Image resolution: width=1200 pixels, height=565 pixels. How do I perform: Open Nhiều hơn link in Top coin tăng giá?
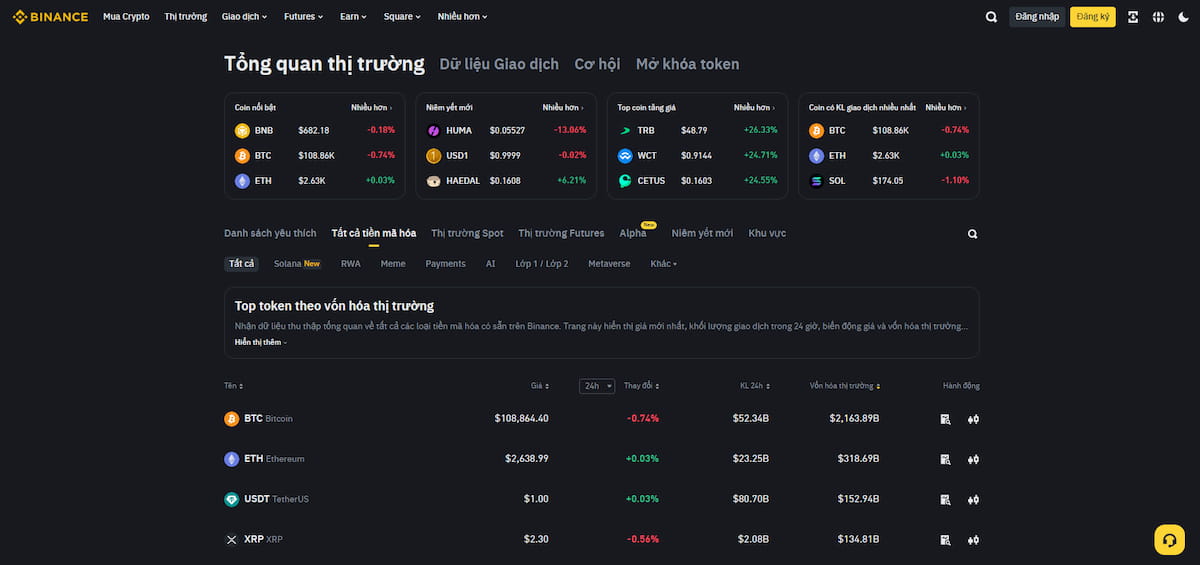tap(755, 107)
